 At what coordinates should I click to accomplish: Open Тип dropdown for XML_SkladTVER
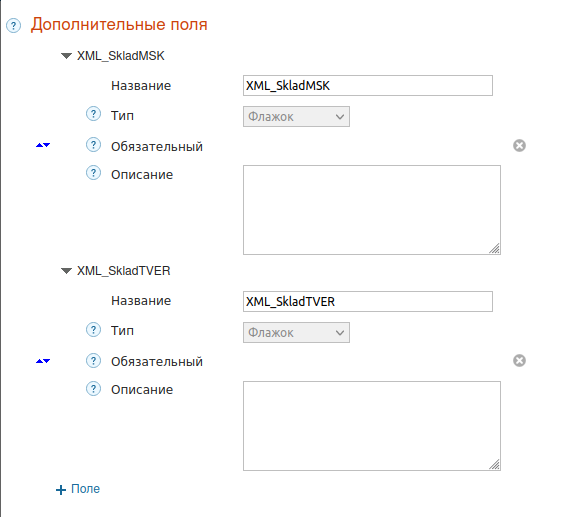pyautogui.click(x=296, y=332)
